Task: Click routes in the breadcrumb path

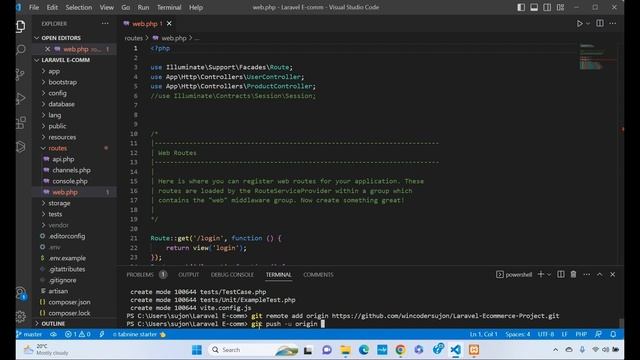Action: coord(133,38)
